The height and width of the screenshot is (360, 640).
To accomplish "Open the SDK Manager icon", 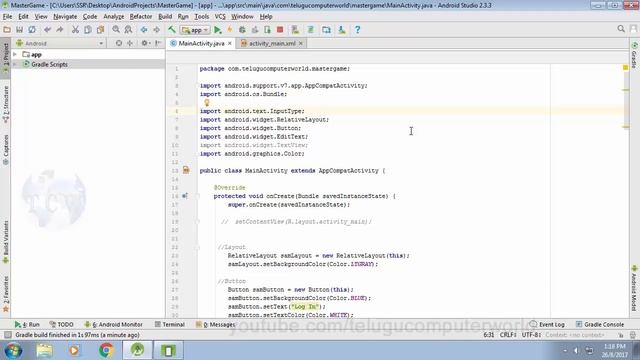I will tap(342, 30).
